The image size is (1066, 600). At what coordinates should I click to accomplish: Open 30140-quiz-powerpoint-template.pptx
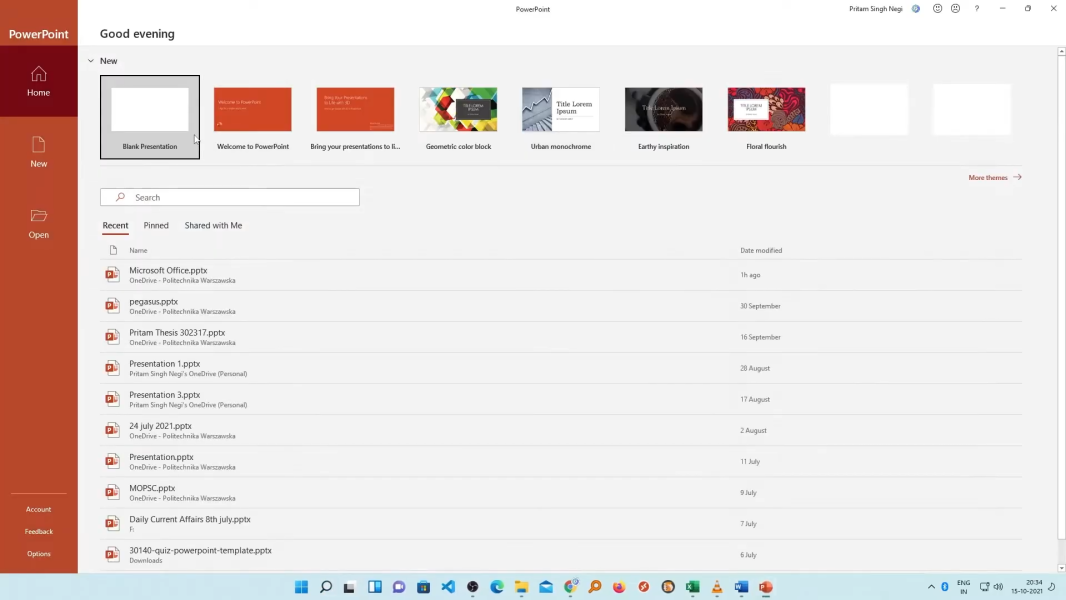coord(561,554)
